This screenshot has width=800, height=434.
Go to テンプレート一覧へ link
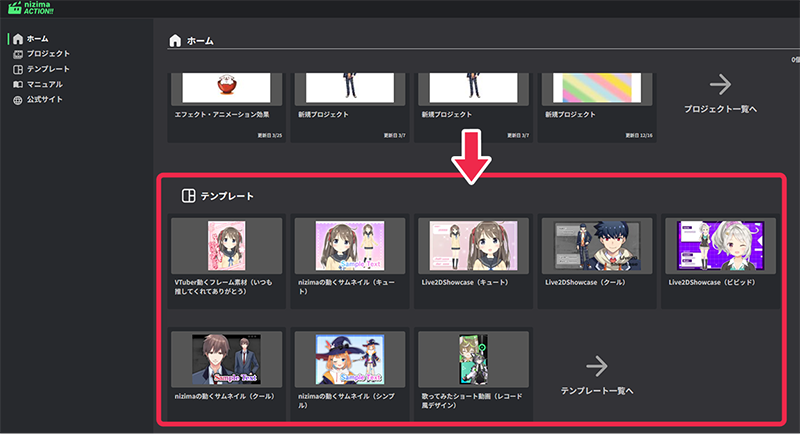tap(597, 391)
